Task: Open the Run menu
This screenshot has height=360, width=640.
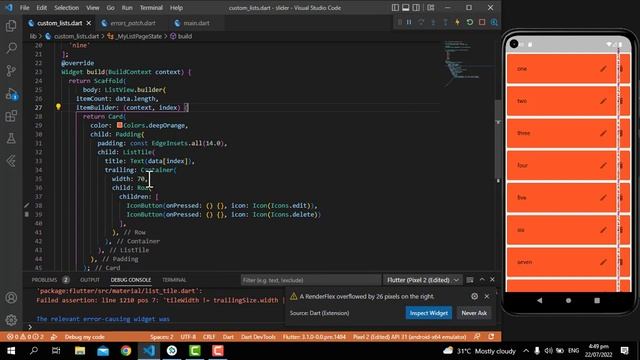Action: coord(127,8)
